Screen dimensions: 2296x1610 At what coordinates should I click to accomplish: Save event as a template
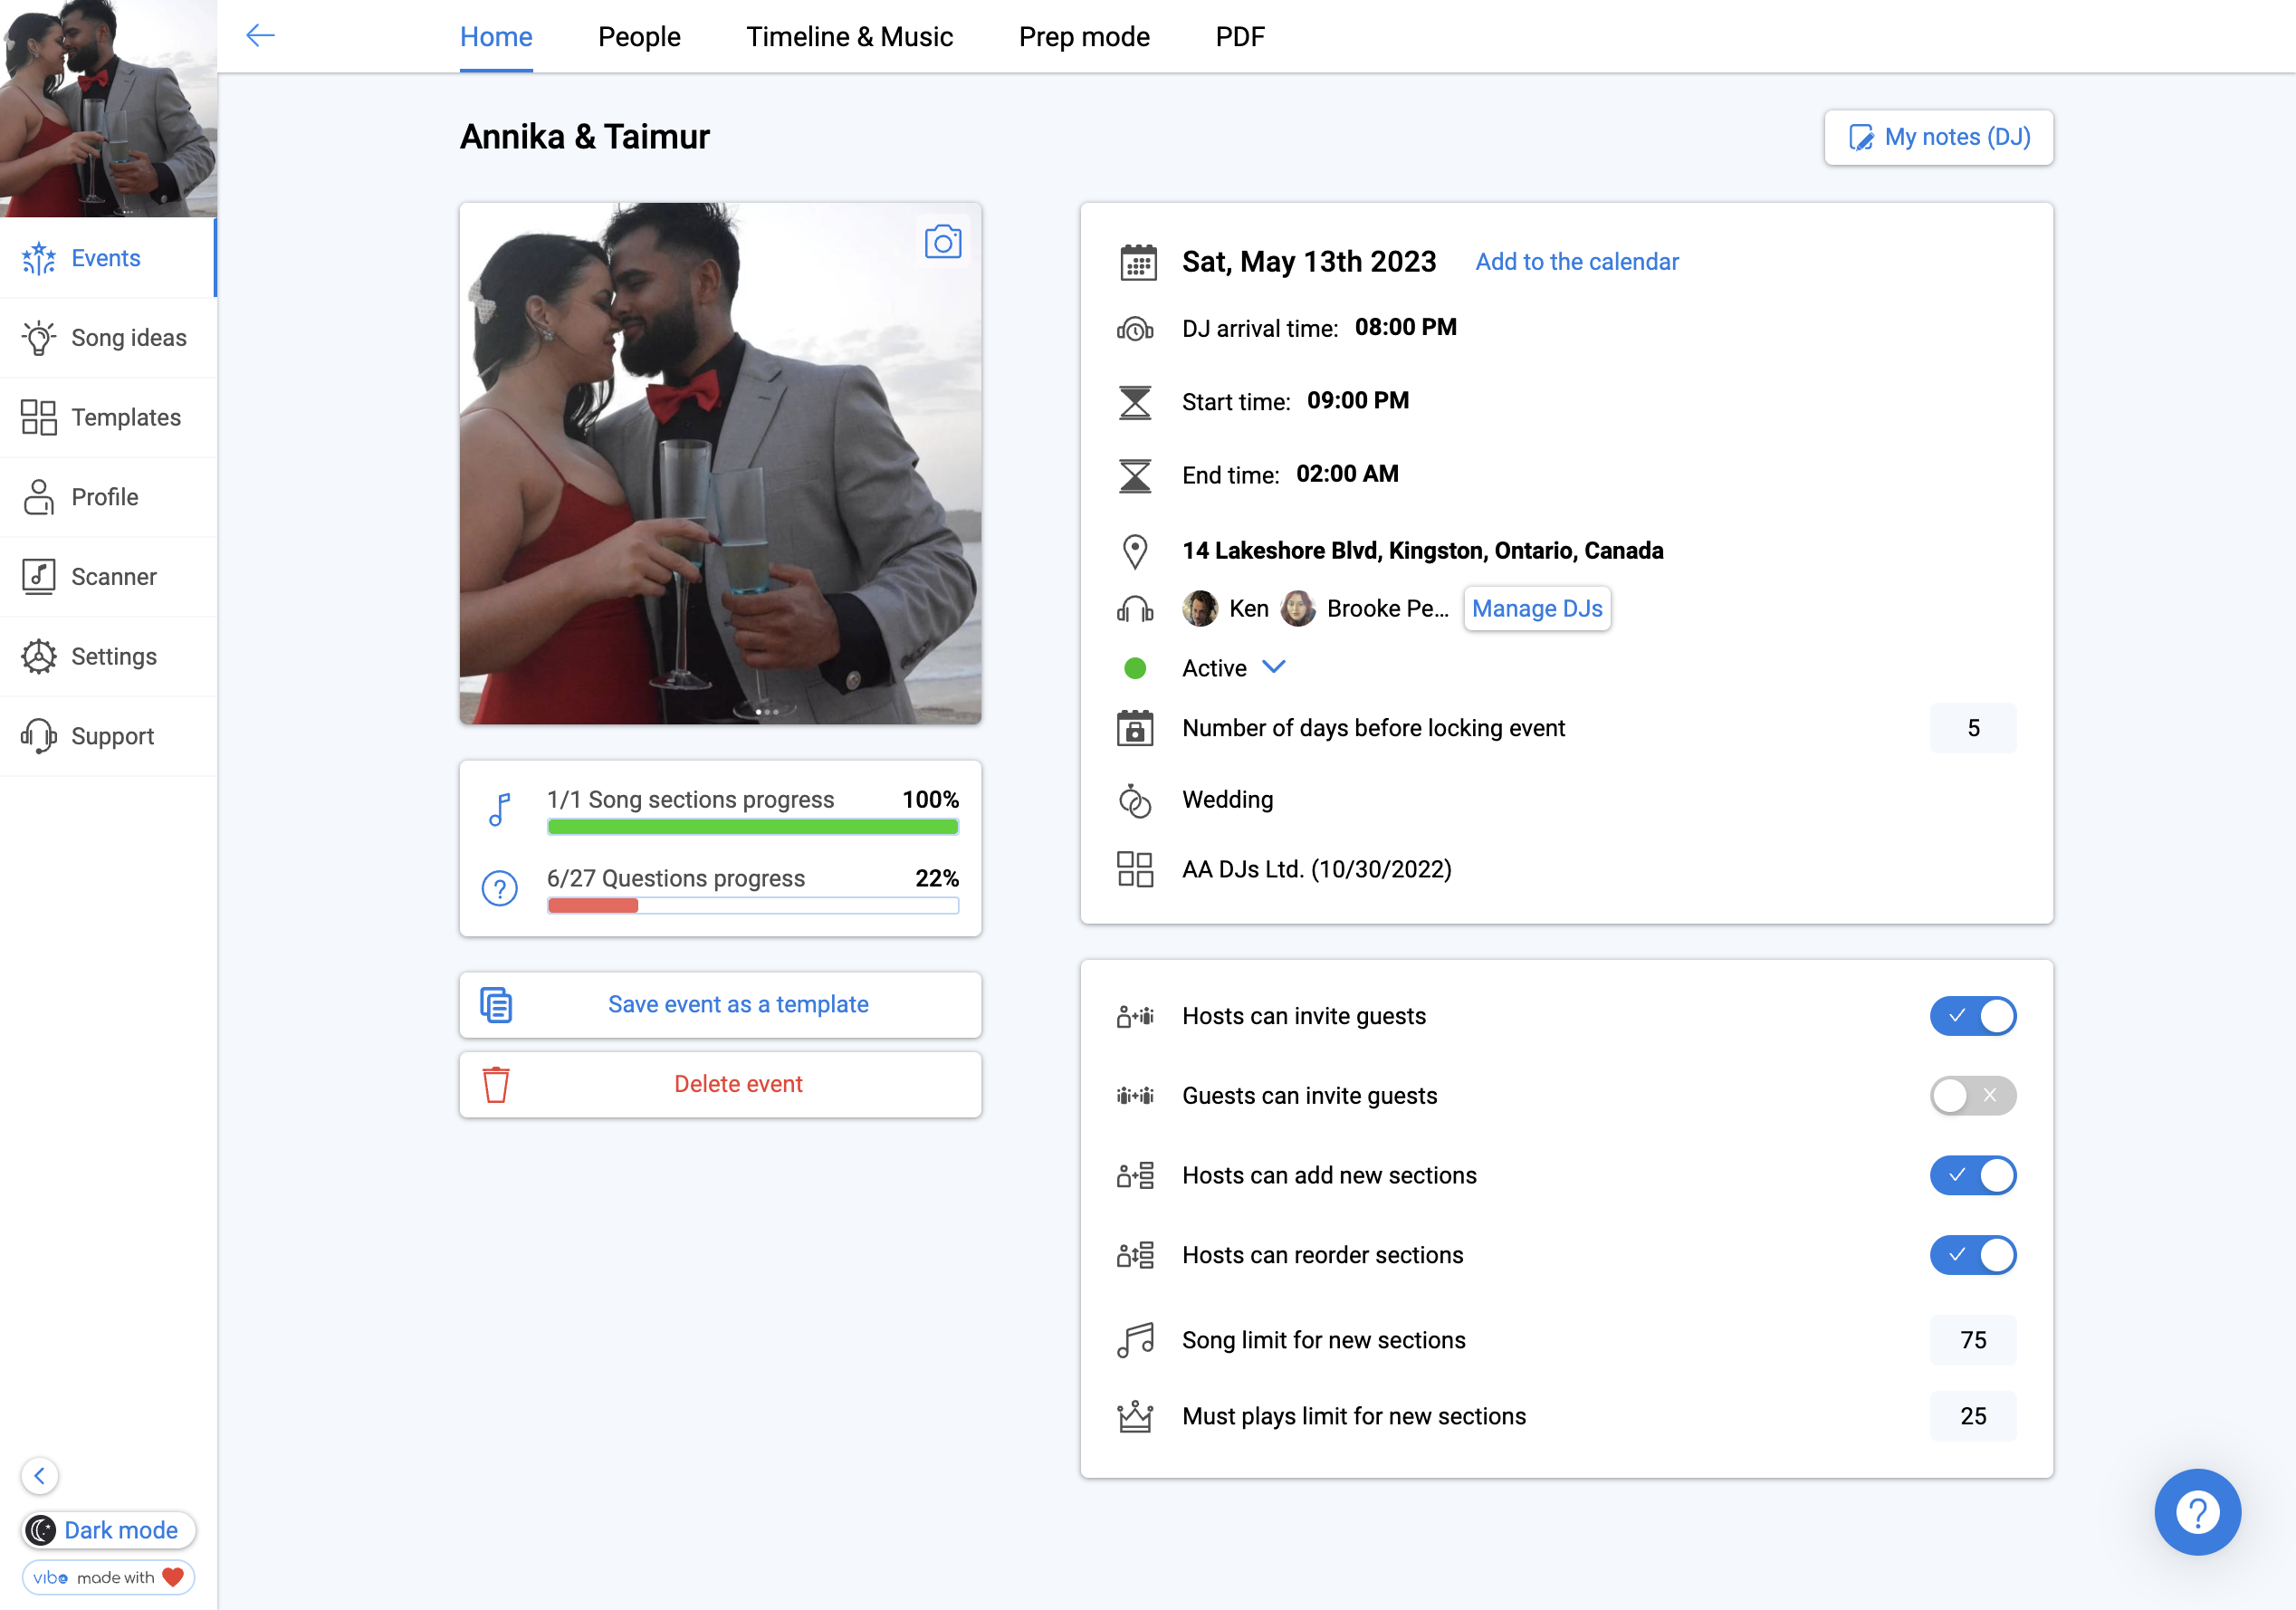(x=720, y=1004)
